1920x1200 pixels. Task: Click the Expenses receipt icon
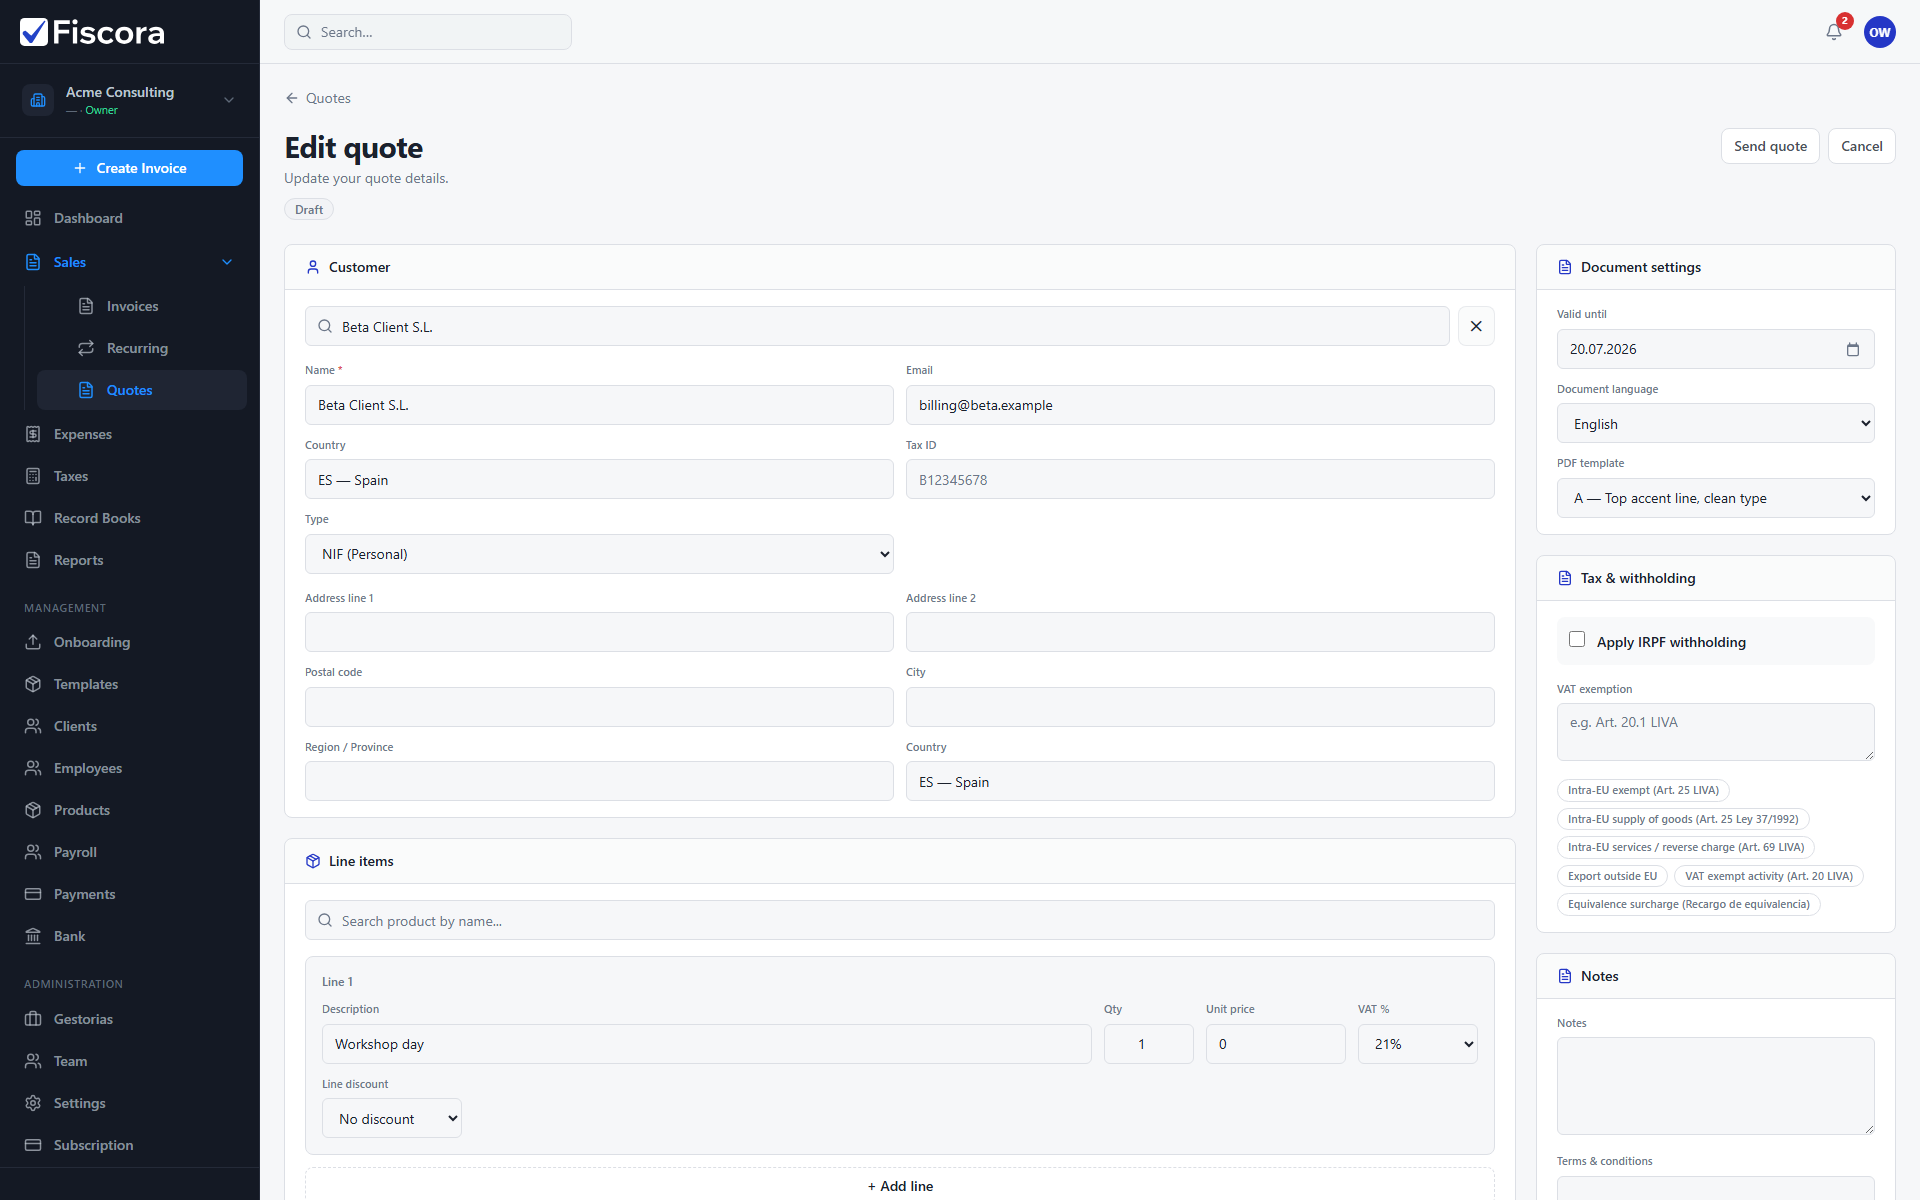pyautogui.click(x=33, y=434)
